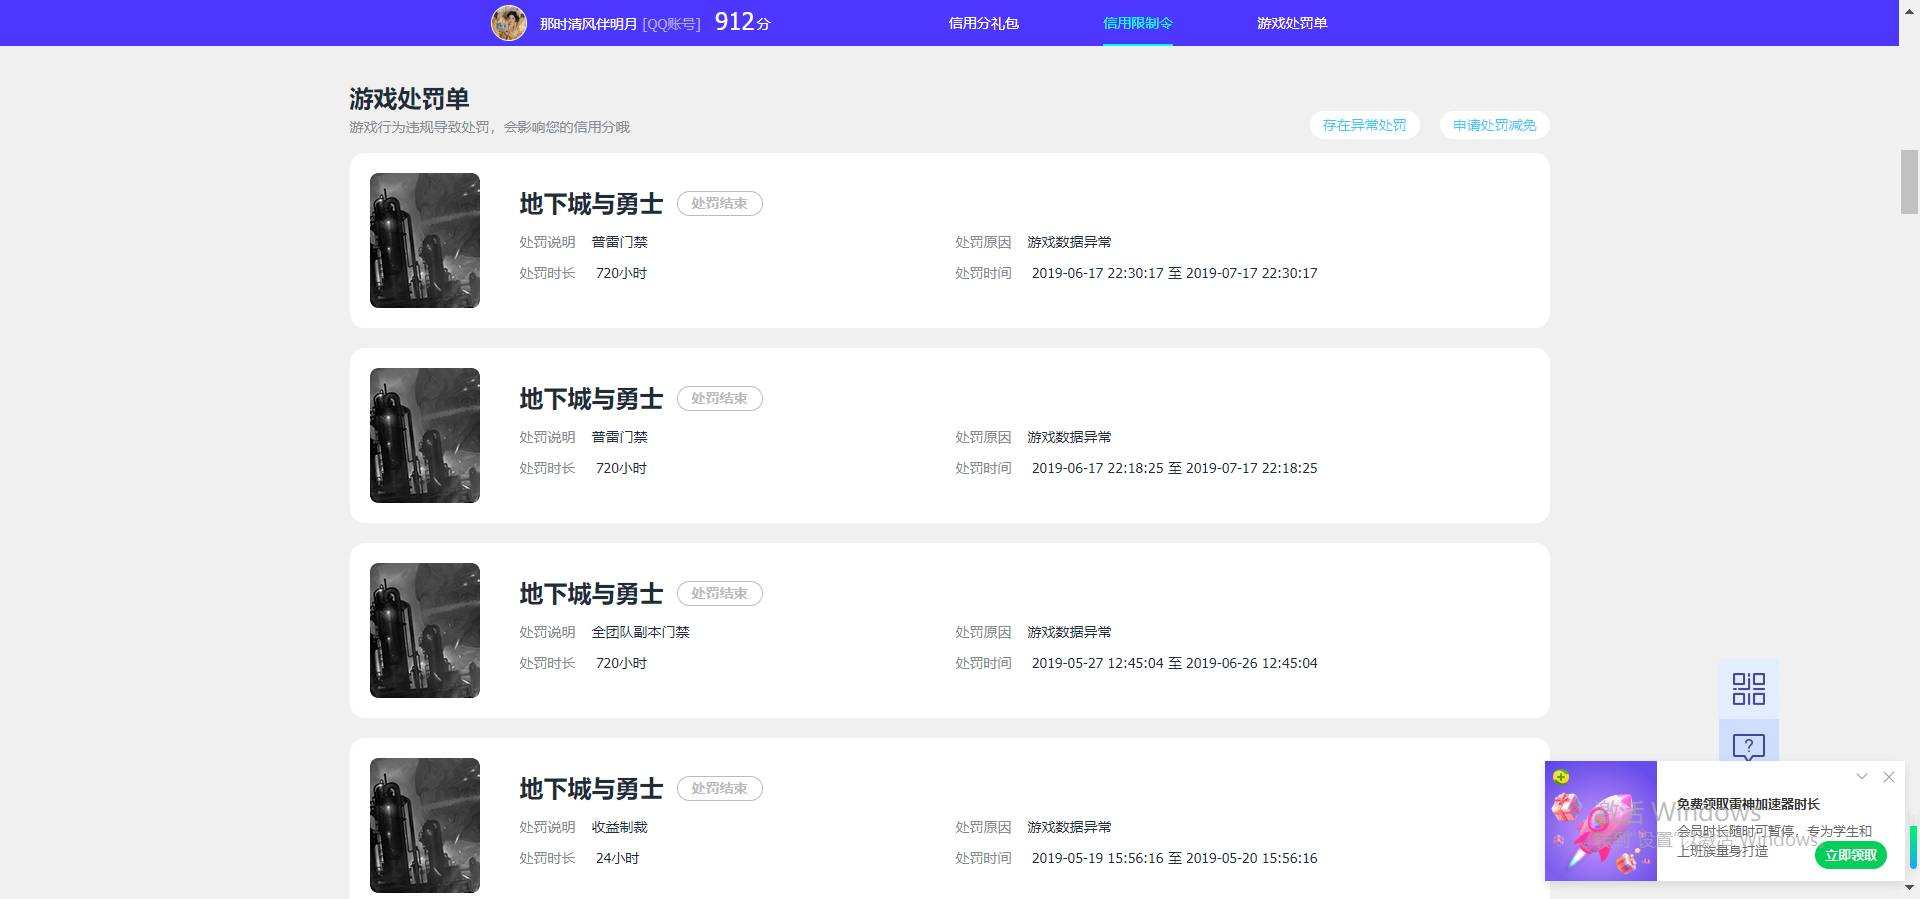Image resolution: width=1920 pixels, height=899 pixels.
Task: Click the user avatar in the header
Action: [509, 22]
